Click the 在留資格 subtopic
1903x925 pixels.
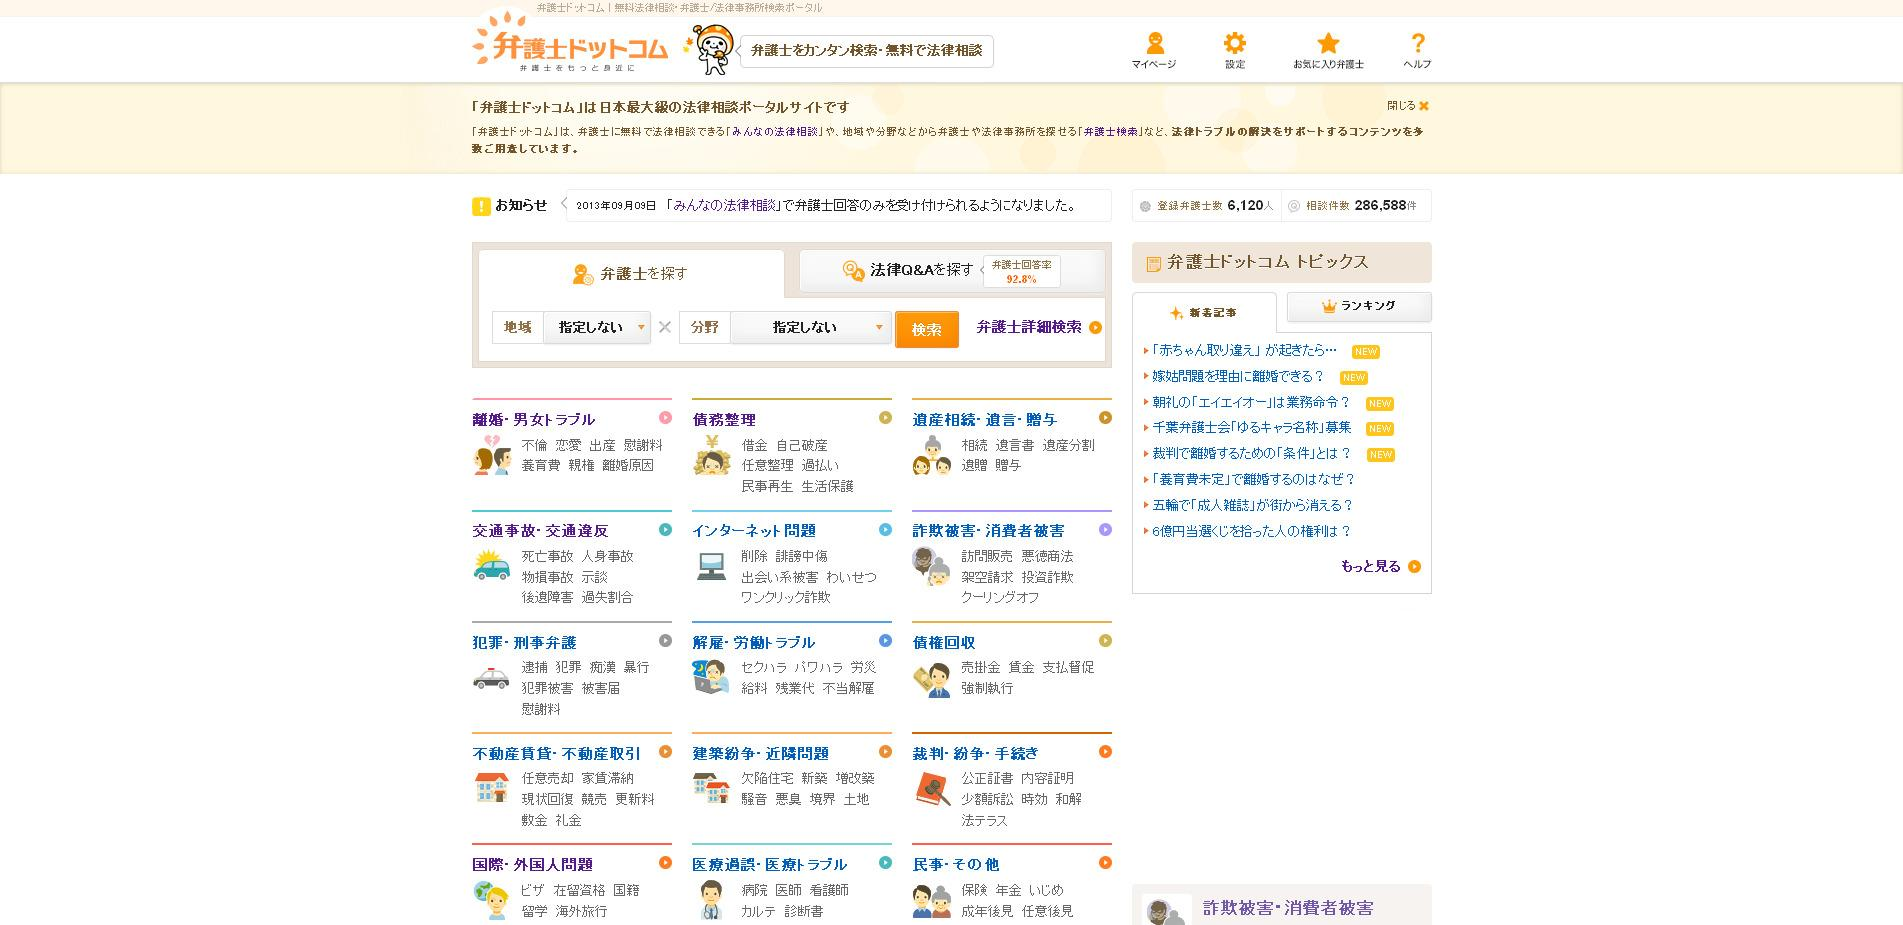click(x=580, y=889)
